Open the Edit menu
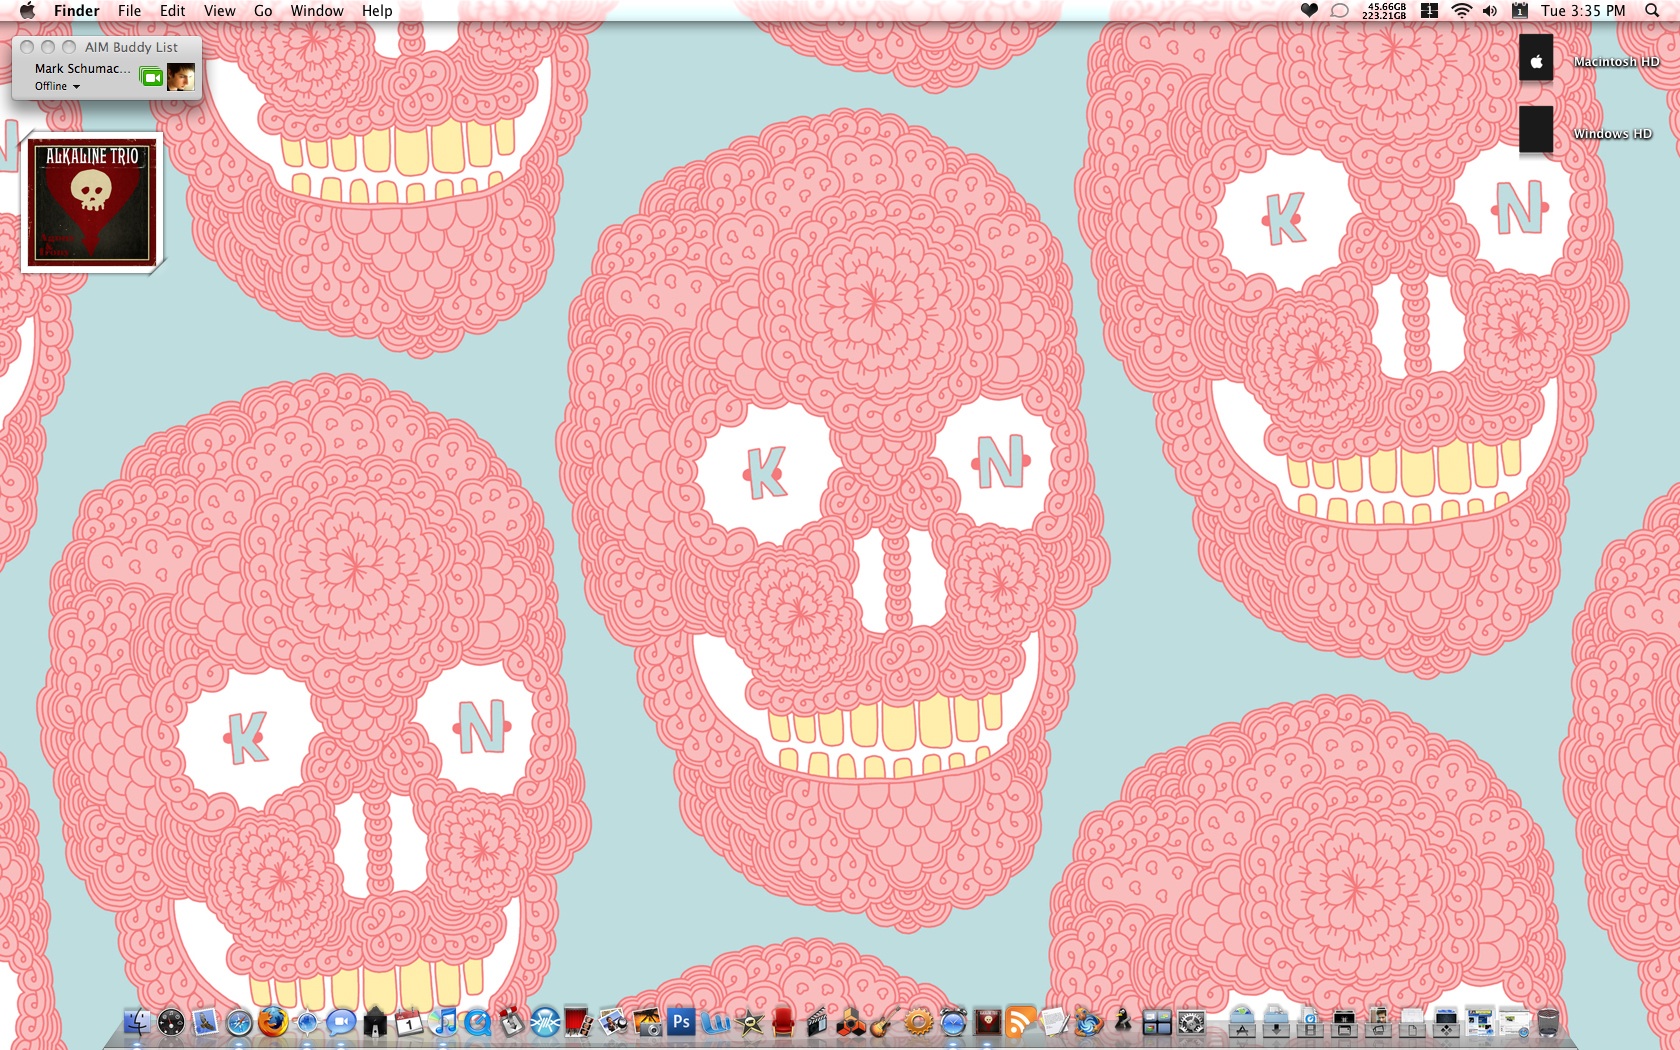Image resolution: width=1680 pixels, height=1050 pixels. tap(172, 11)
